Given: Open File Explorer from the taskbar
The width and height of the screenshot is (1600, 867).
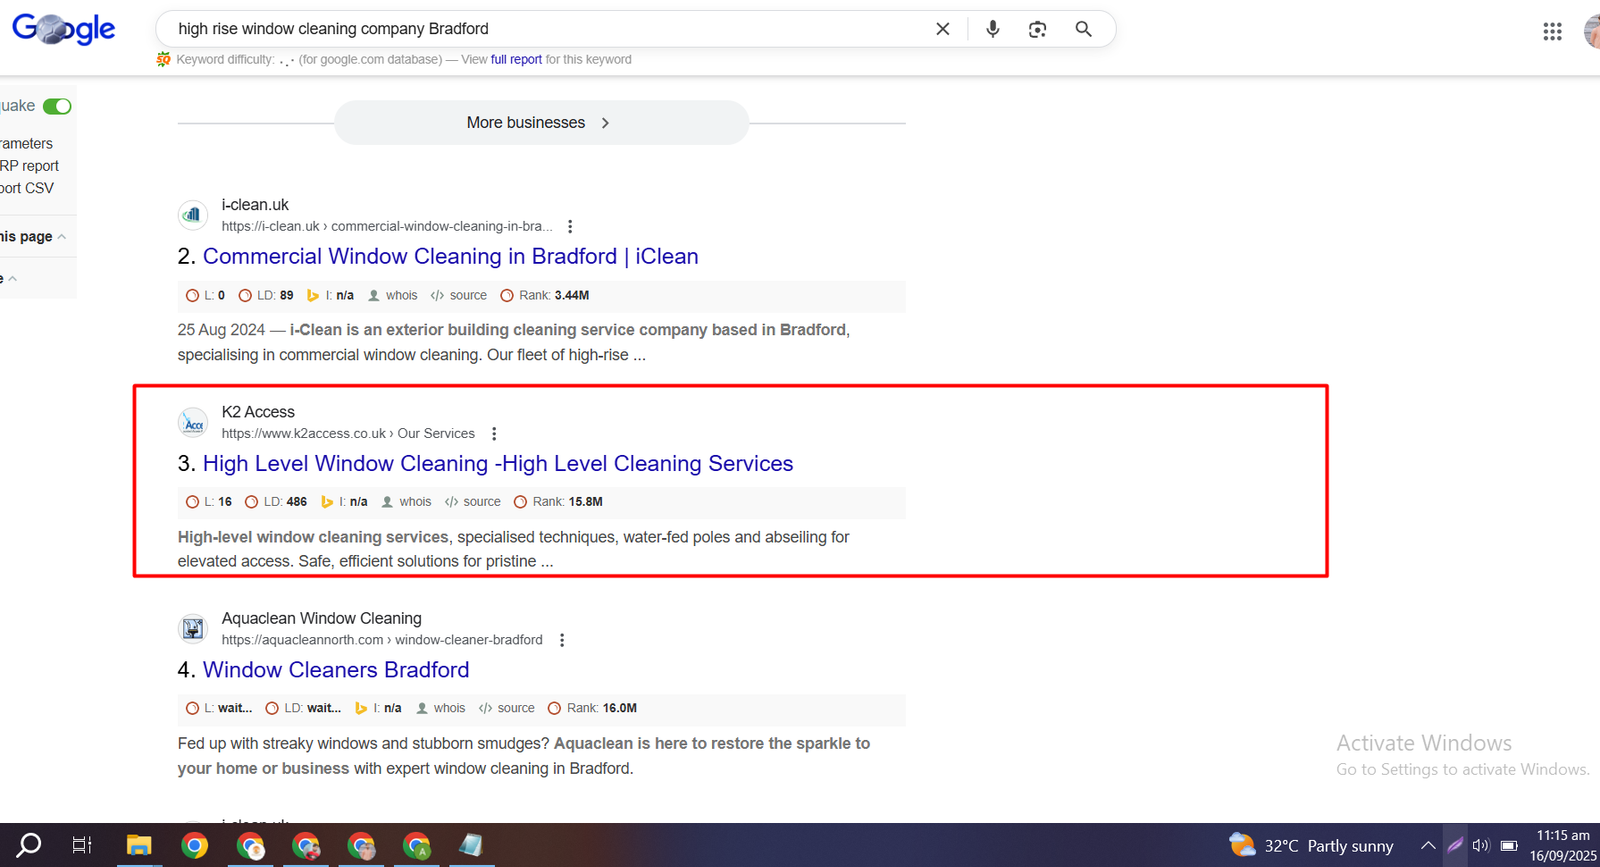Looking at the screenshot, I should 138,846.
